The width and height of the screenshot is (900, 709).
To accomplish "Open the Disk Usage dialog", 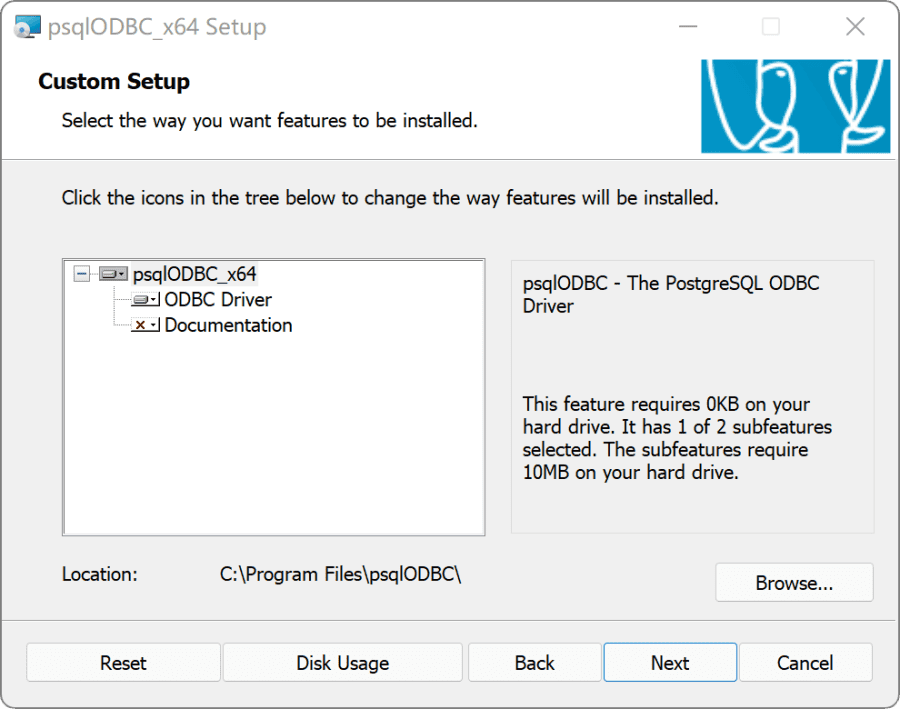I will point(343,662).
